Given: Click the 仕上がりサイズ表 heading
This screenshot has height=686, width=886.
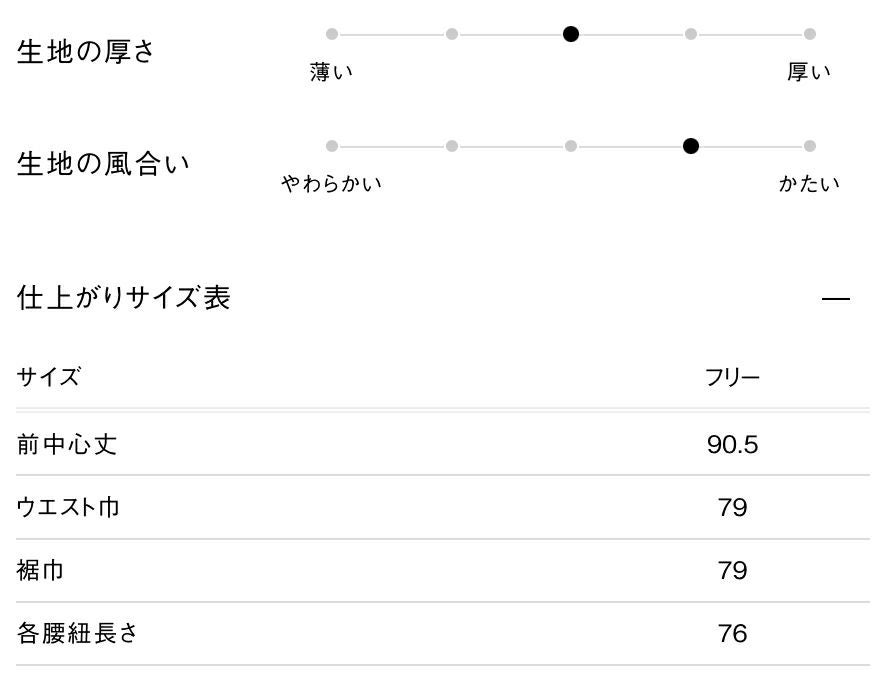Looking at the screenshot, I should point(124,298).
